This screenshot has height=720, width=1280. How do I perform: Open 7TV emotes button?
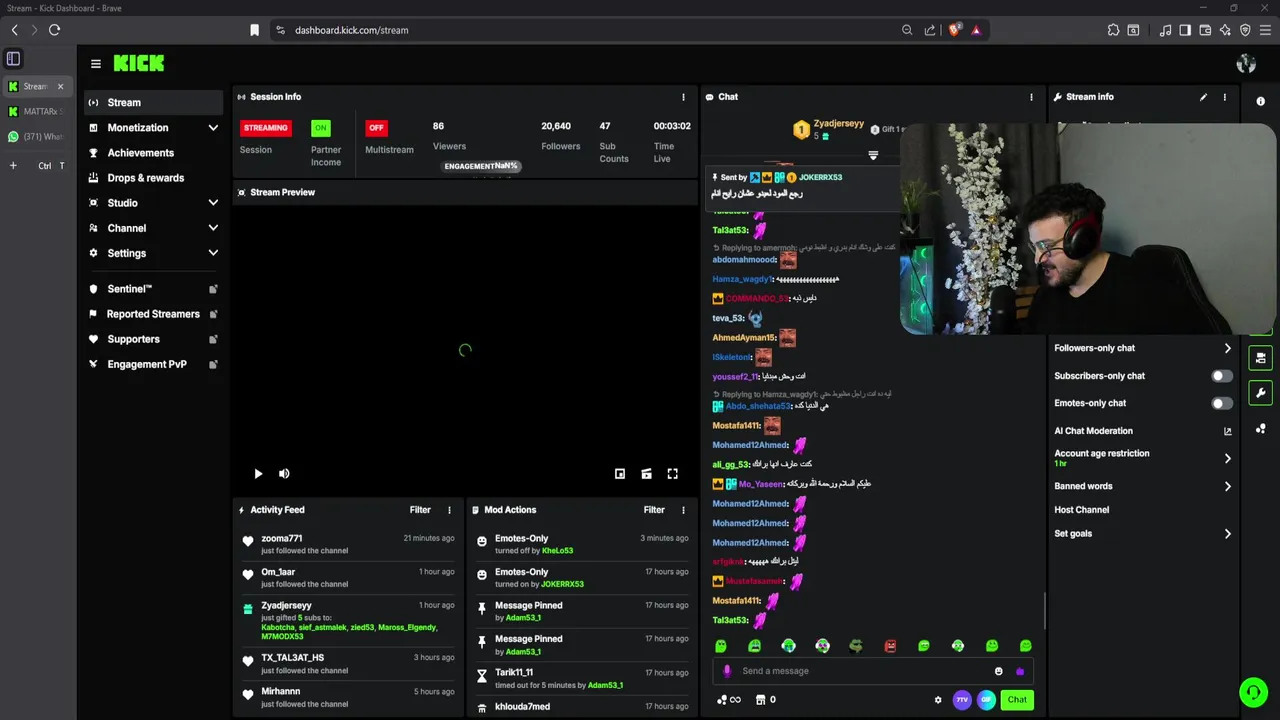962,700
